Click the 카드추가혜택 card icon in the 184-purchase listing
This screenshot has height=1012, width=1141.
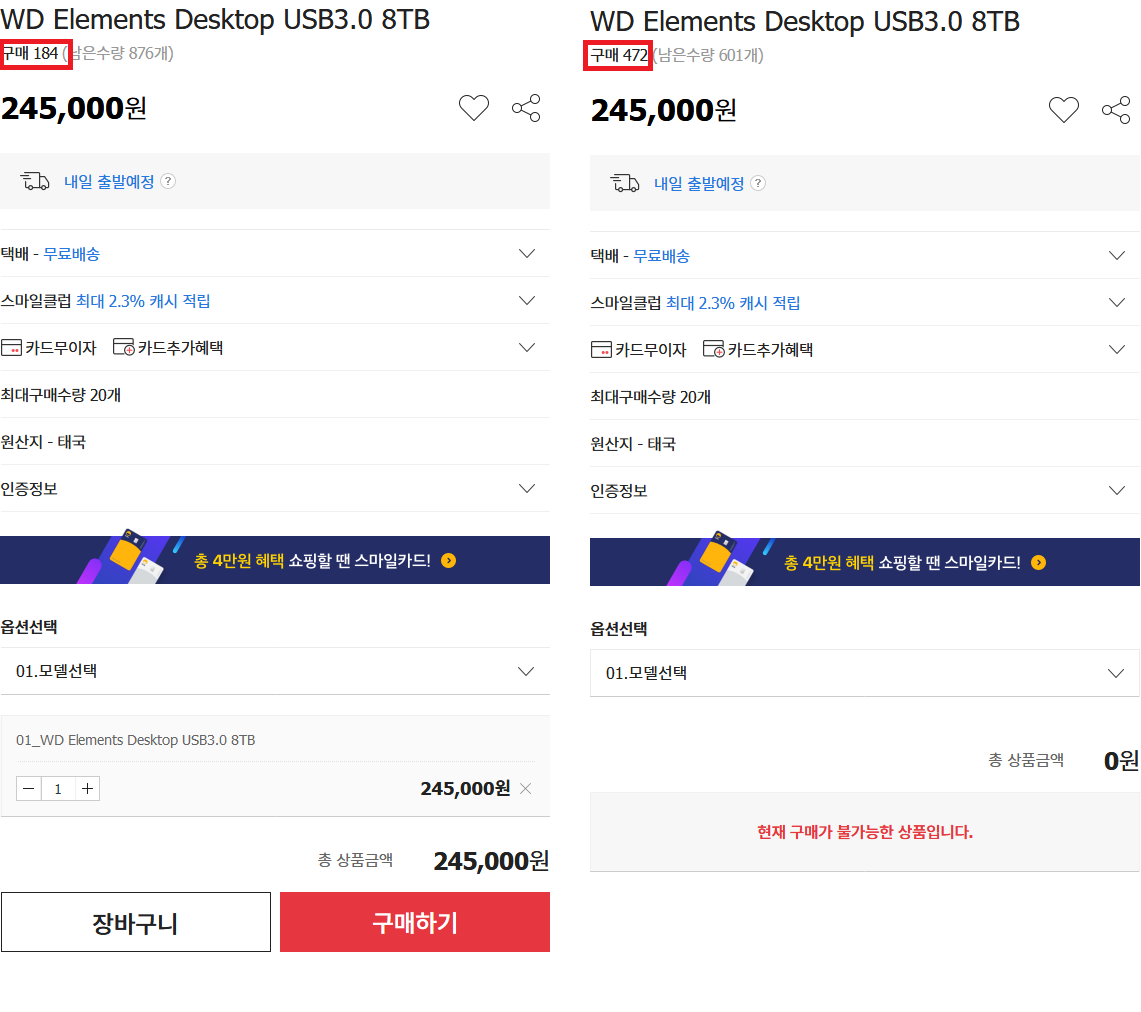[124, 348]
